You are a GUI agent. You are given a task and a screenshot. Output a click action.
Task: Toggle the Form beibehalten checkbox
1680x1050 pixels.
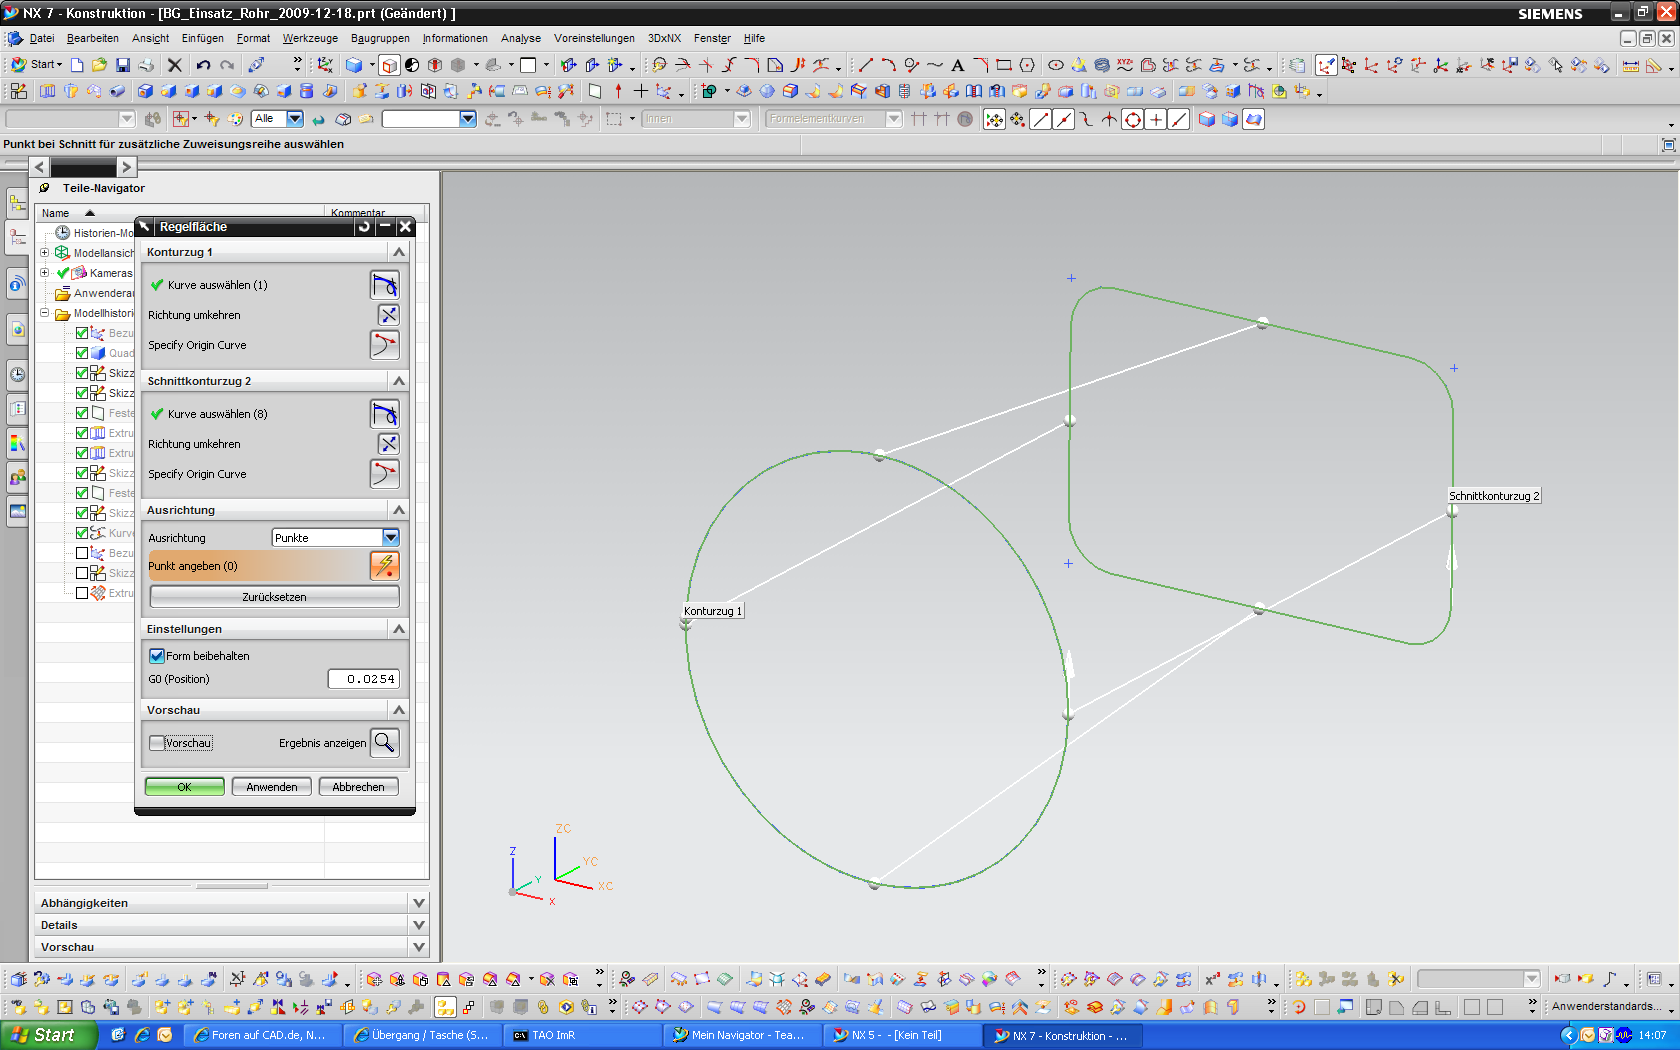point(156,656)
